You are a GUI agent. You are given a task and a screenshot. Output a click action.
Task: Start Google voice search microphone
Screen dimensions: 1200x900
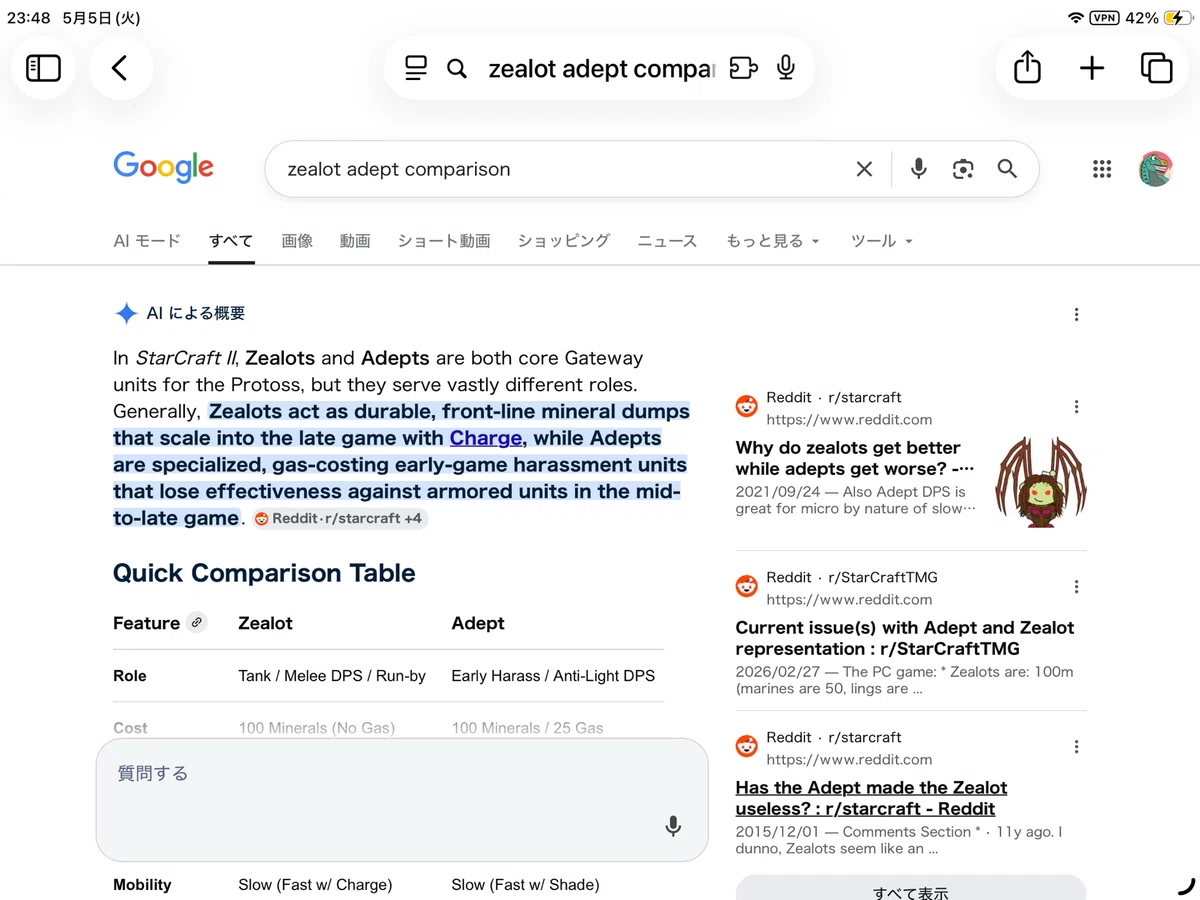tap(918, 169)
